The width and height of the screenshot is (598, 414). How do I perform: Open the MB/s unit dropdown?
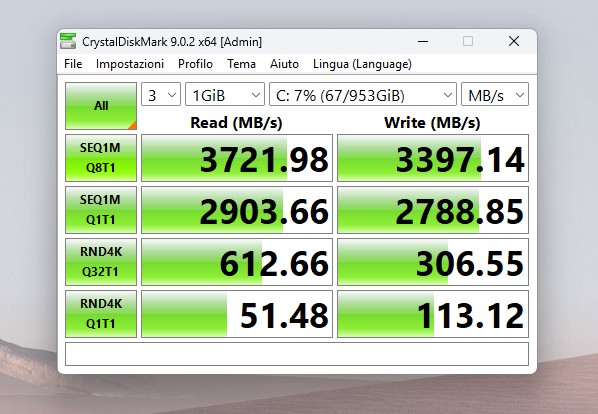click(495, 94)
